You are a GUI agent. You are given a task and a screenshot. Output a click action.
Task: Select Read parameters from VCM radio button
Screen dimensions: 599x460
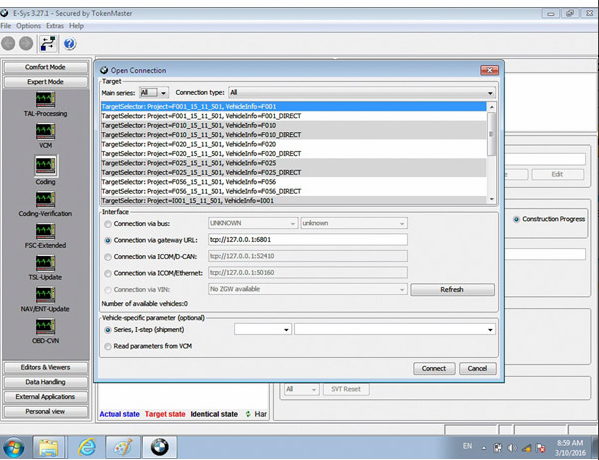tap(108, 346)
